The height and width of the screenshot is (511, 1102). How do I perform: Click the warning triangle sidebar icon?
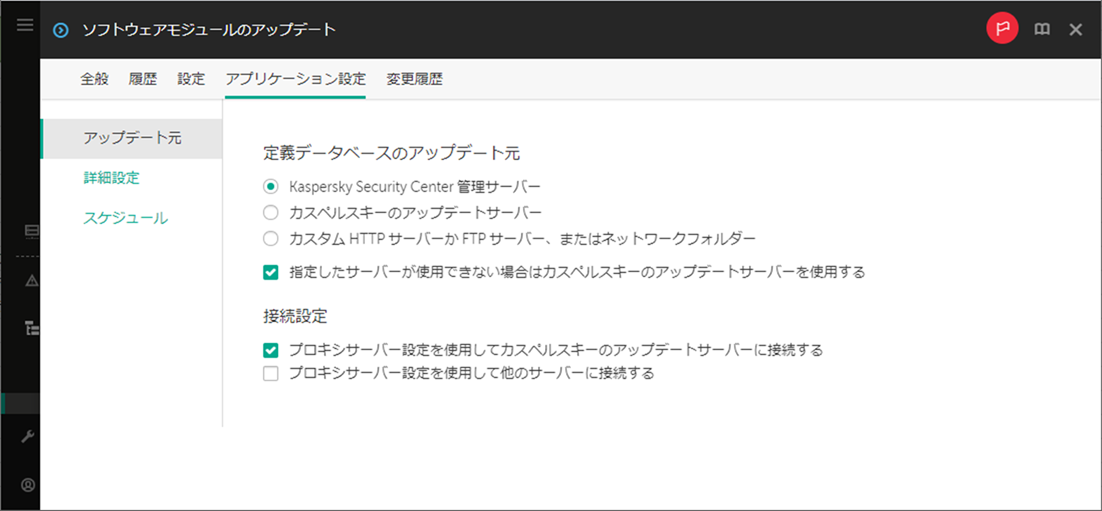click(x=31, y=280)
